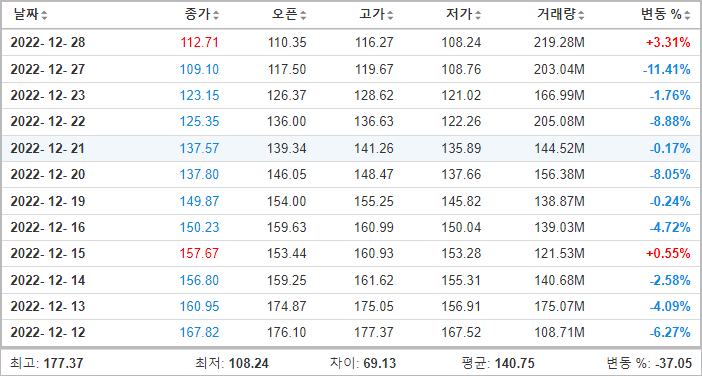The width and height of the screenshot is (702, 376).
Task: Click closing price 125.35
Action: (x=200, y=122)
